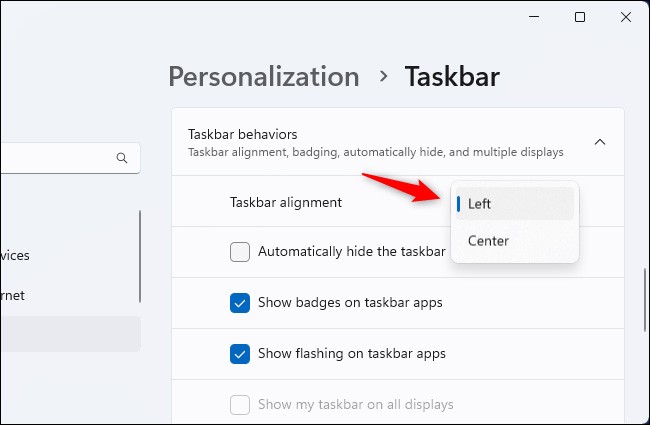
Task: Click Show my taskbar on all displays checkbox
Action: pos(240,404)
